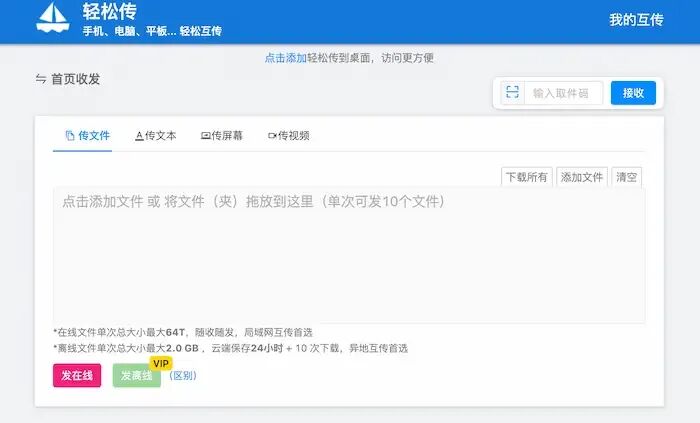
Task: Click the sailboat logo icon
Action: click(x=53, y=18)
